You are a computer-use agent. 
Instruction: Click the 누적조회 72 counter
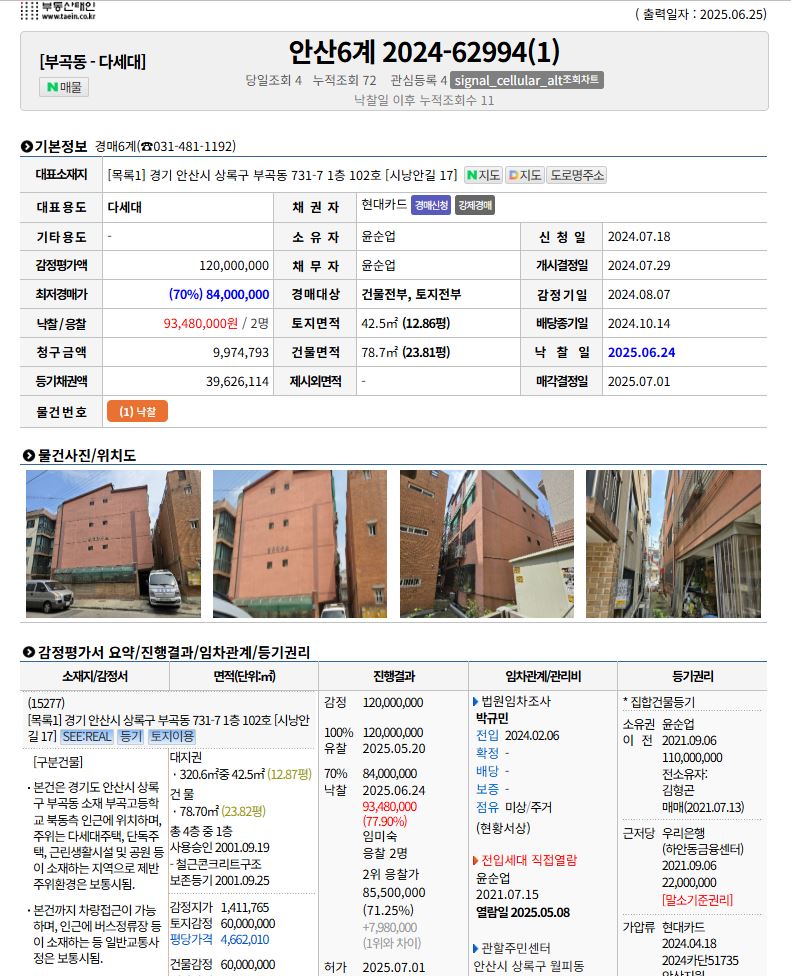(344, 80)
